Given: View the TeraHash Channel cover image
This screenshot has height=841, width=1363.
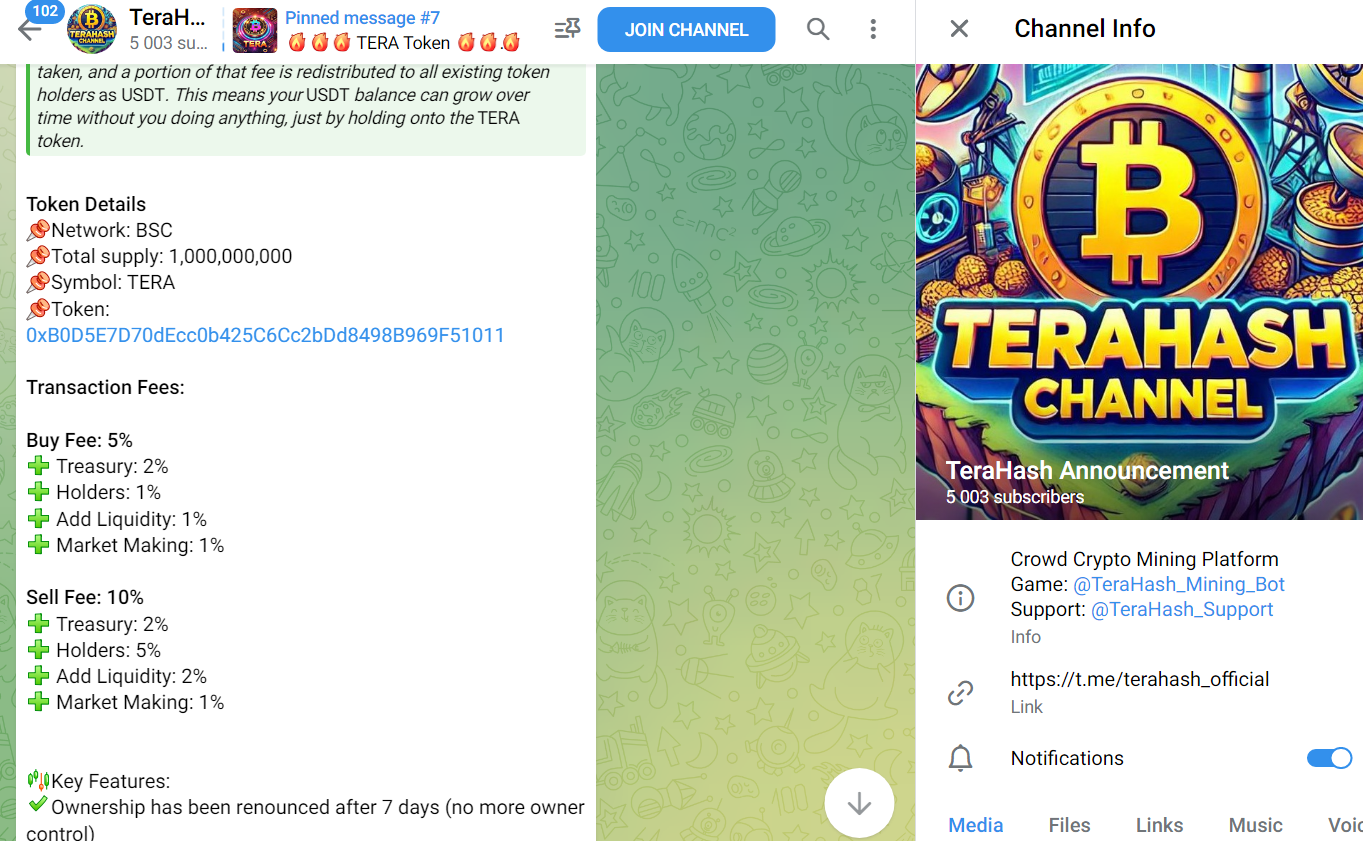Looking at the screenshot, I should 1139,292.
